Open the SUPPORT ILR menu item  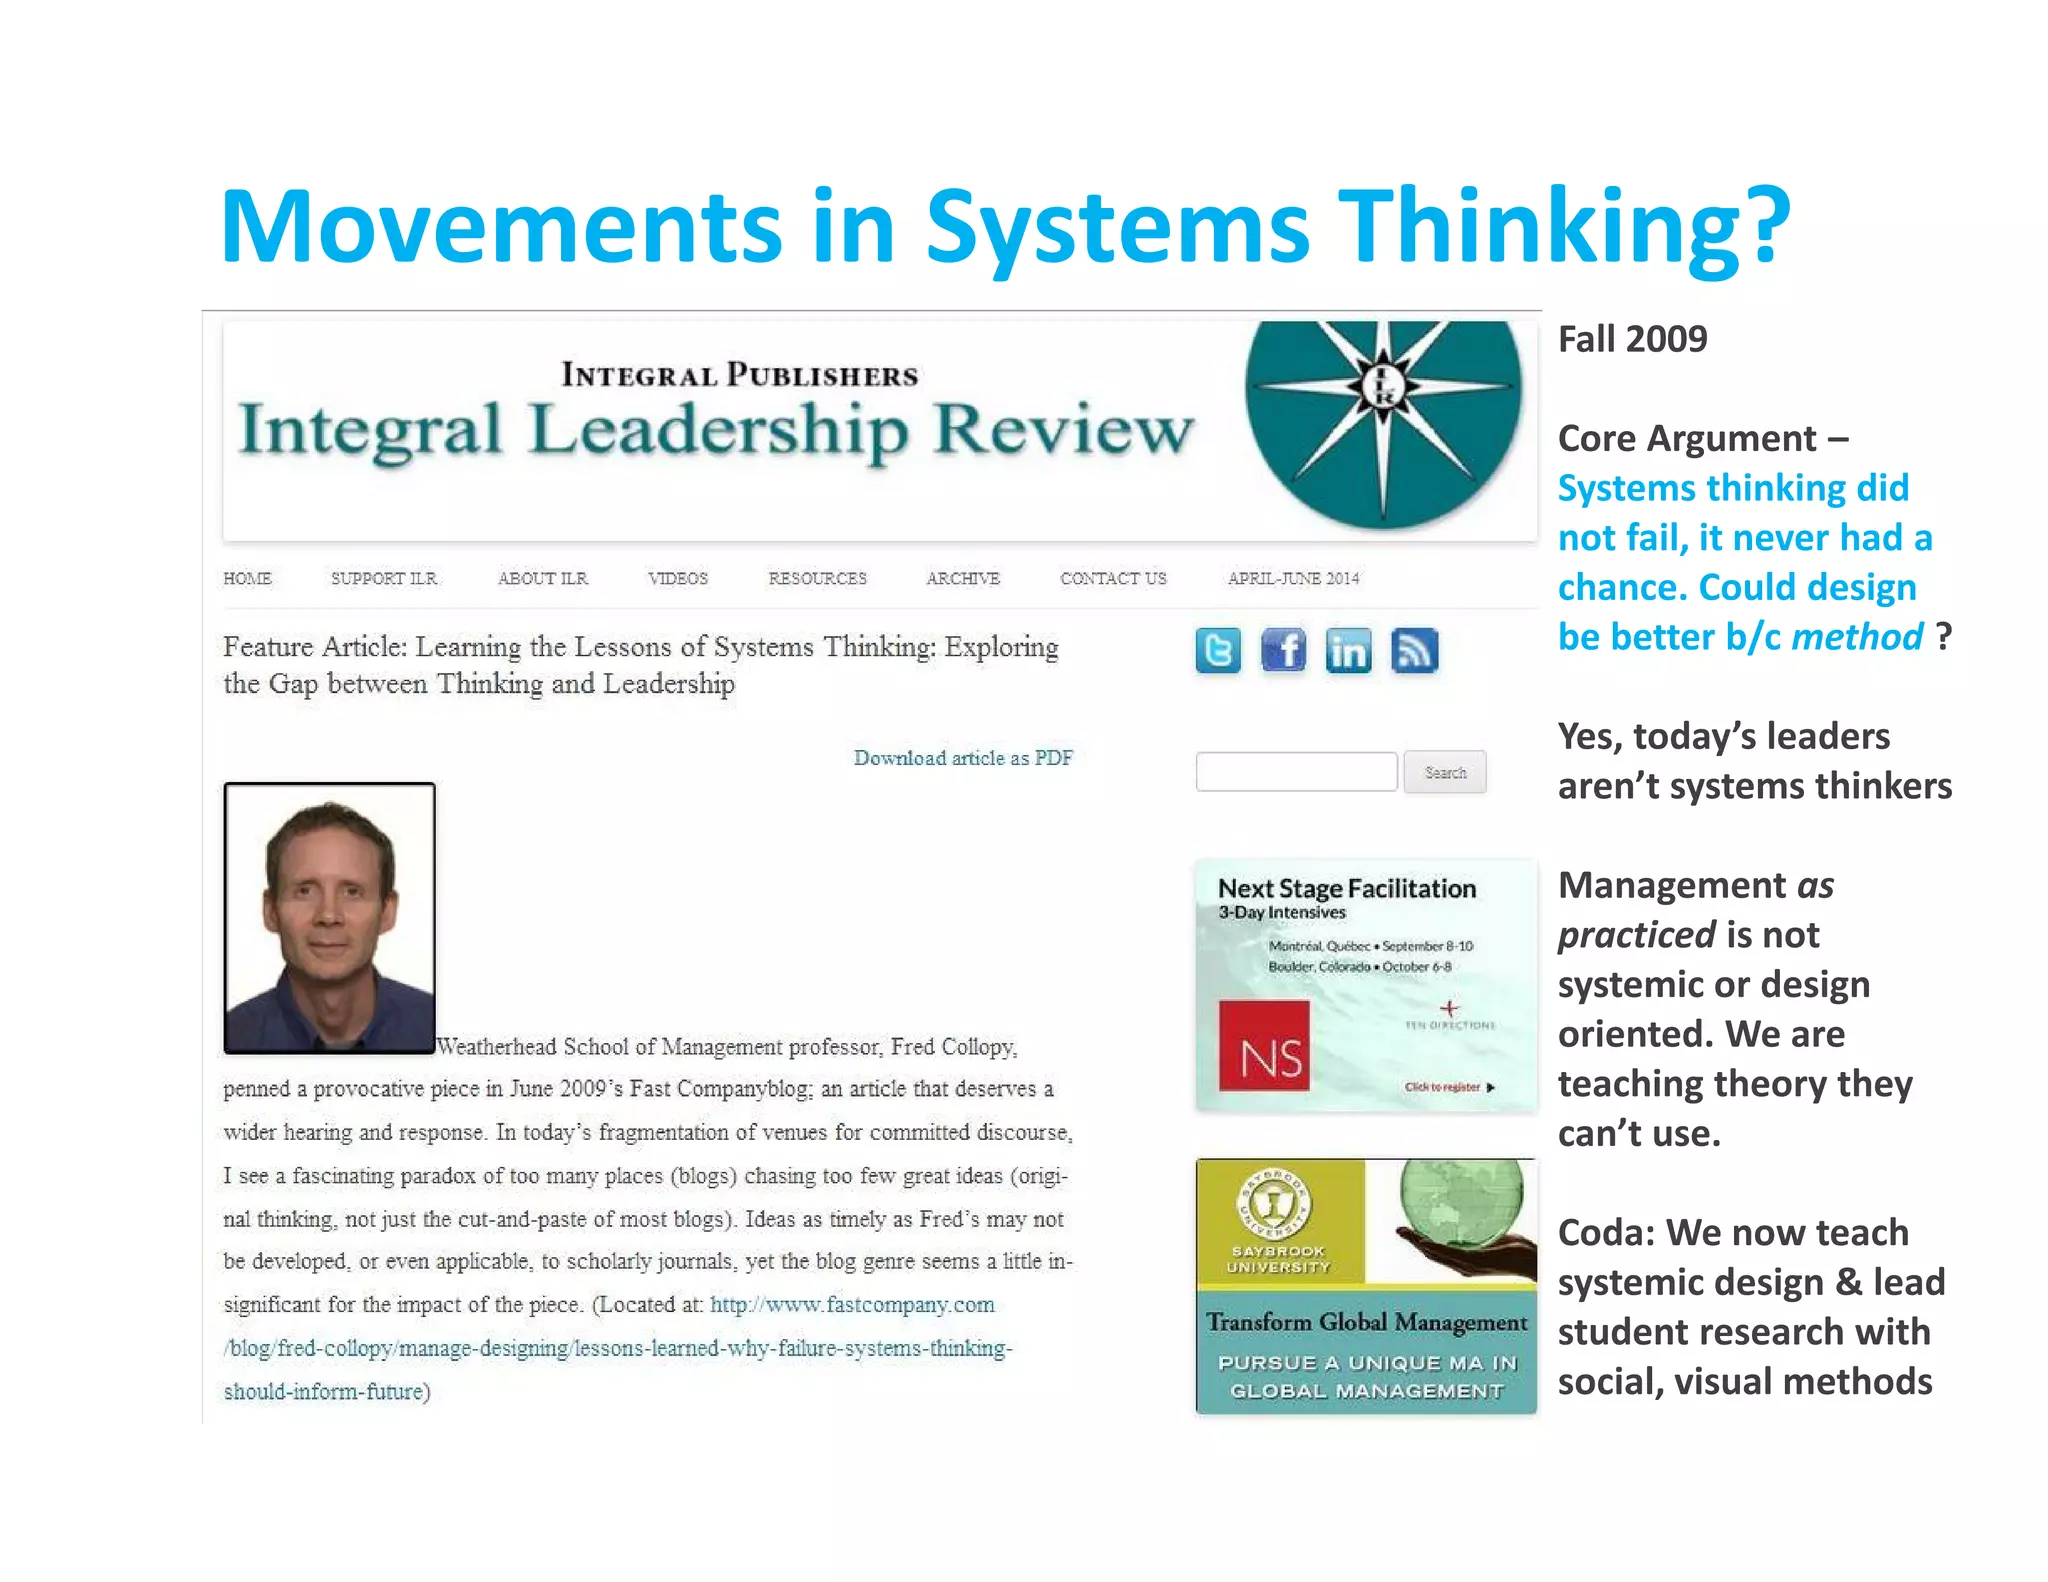[x=384, y=578]
